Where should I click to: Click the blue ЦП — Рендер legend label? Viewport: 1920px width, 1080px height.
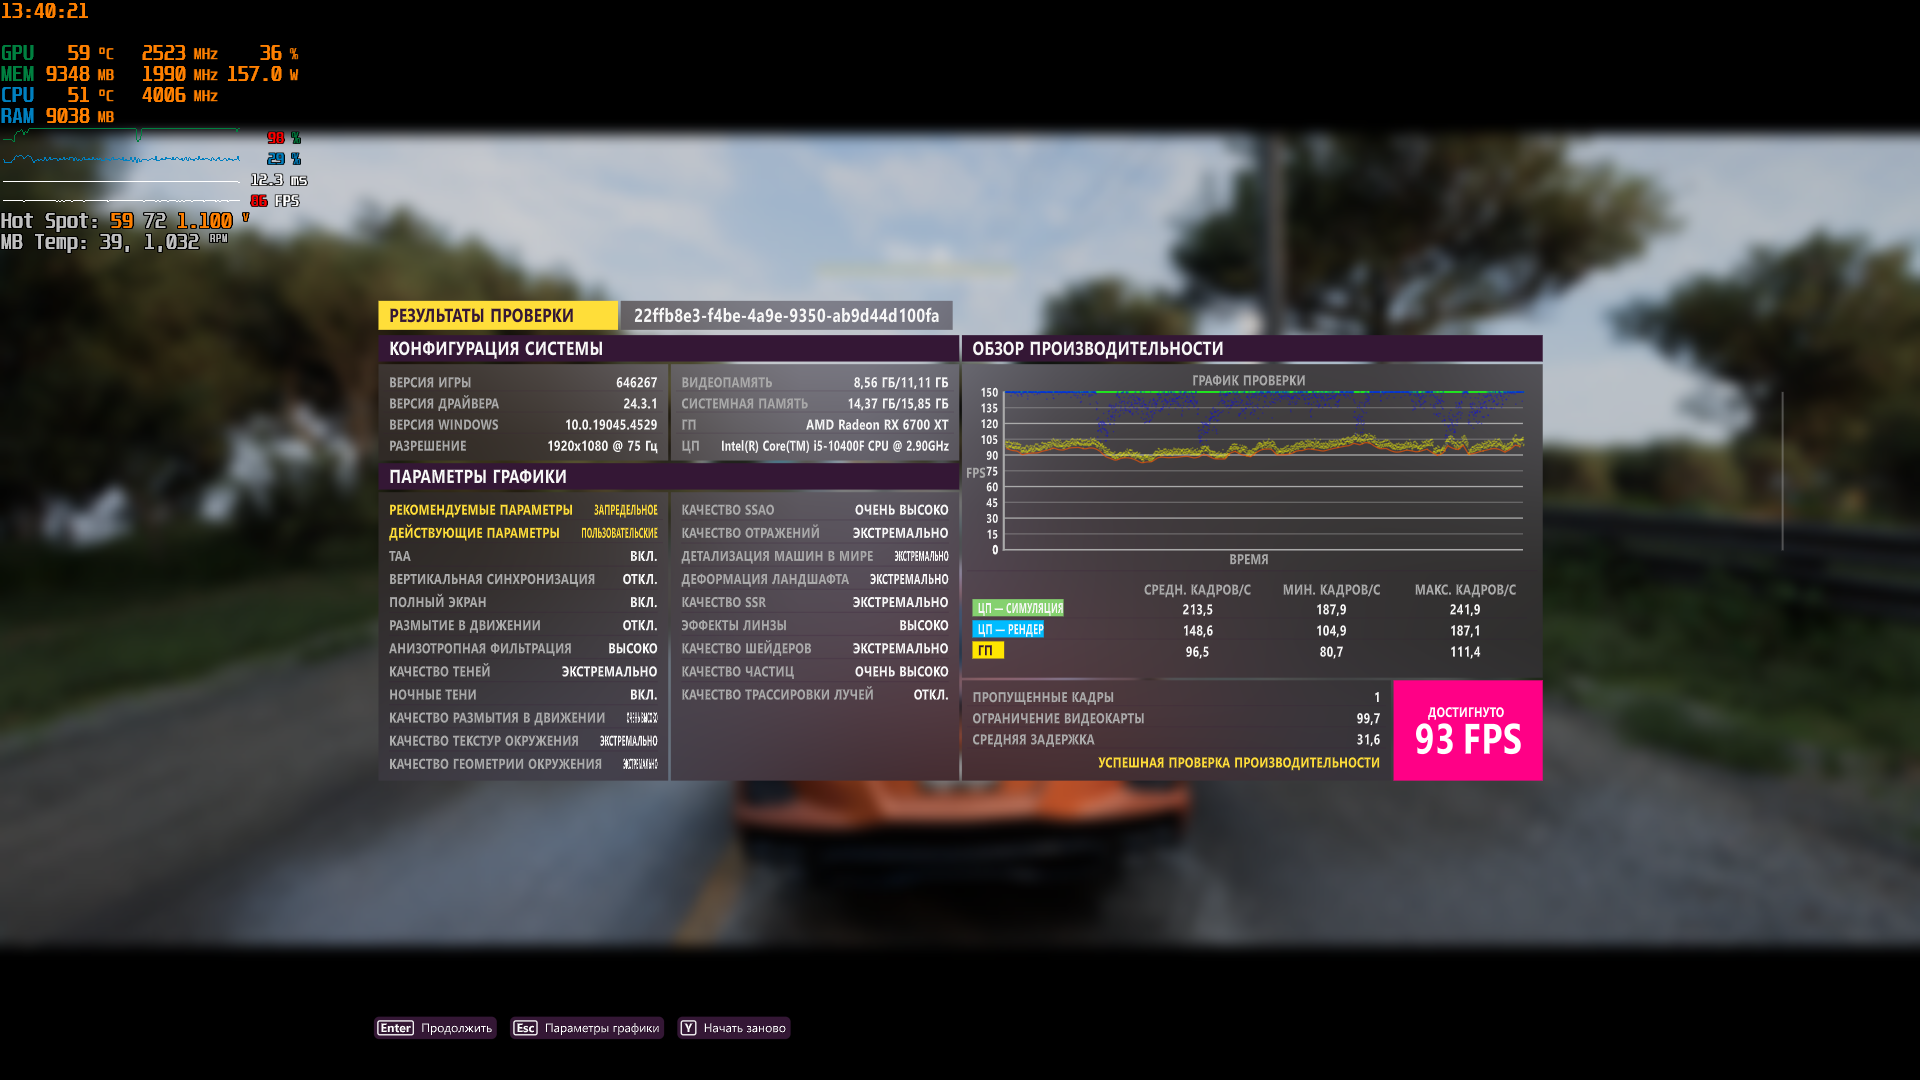1008,630
